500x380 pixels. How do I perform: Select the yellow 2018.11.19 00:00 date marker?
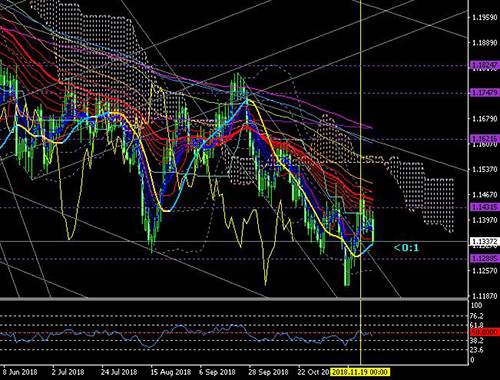pyautogui.click(x=360, y=372)
